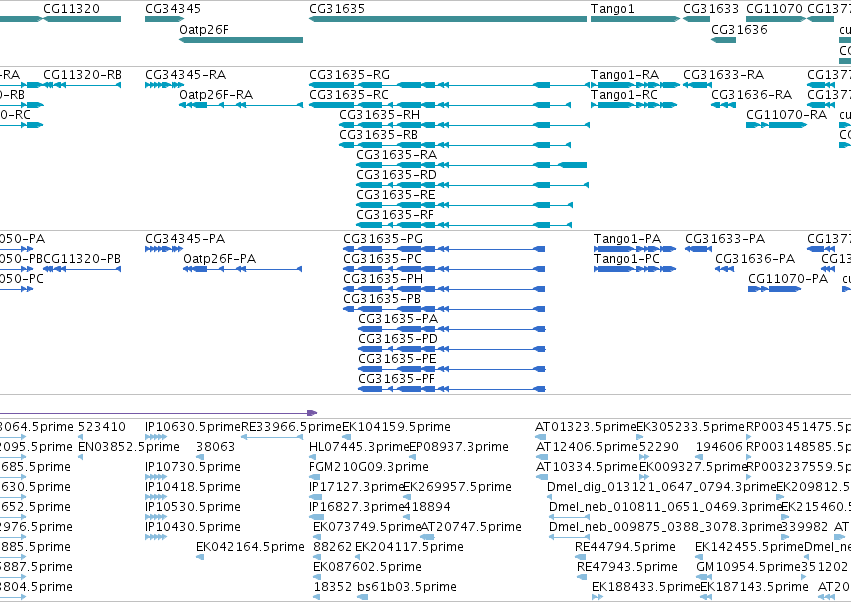Select EST RE47943.5prime

[580, 577]
